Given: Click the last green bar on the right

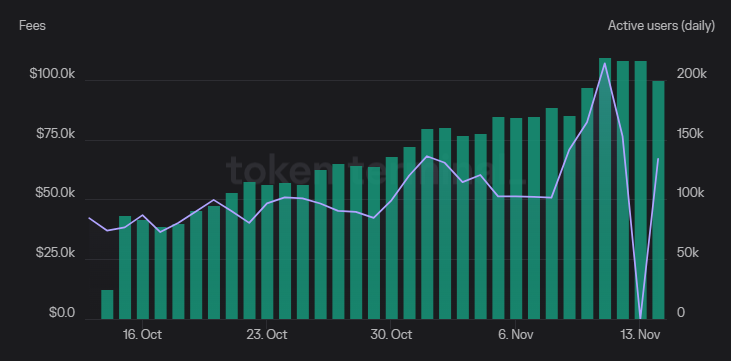Looking at the screenshot, I should [658, 200].
